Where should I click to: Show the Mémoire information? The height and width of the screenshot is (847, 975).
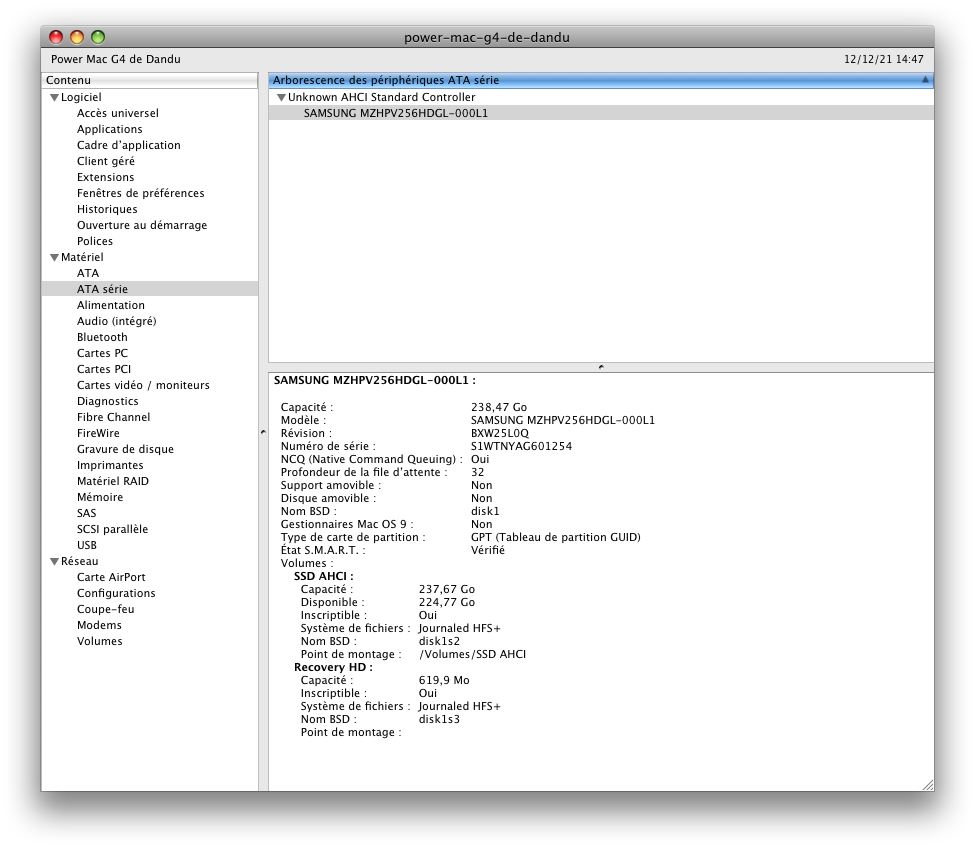(100, 497)
